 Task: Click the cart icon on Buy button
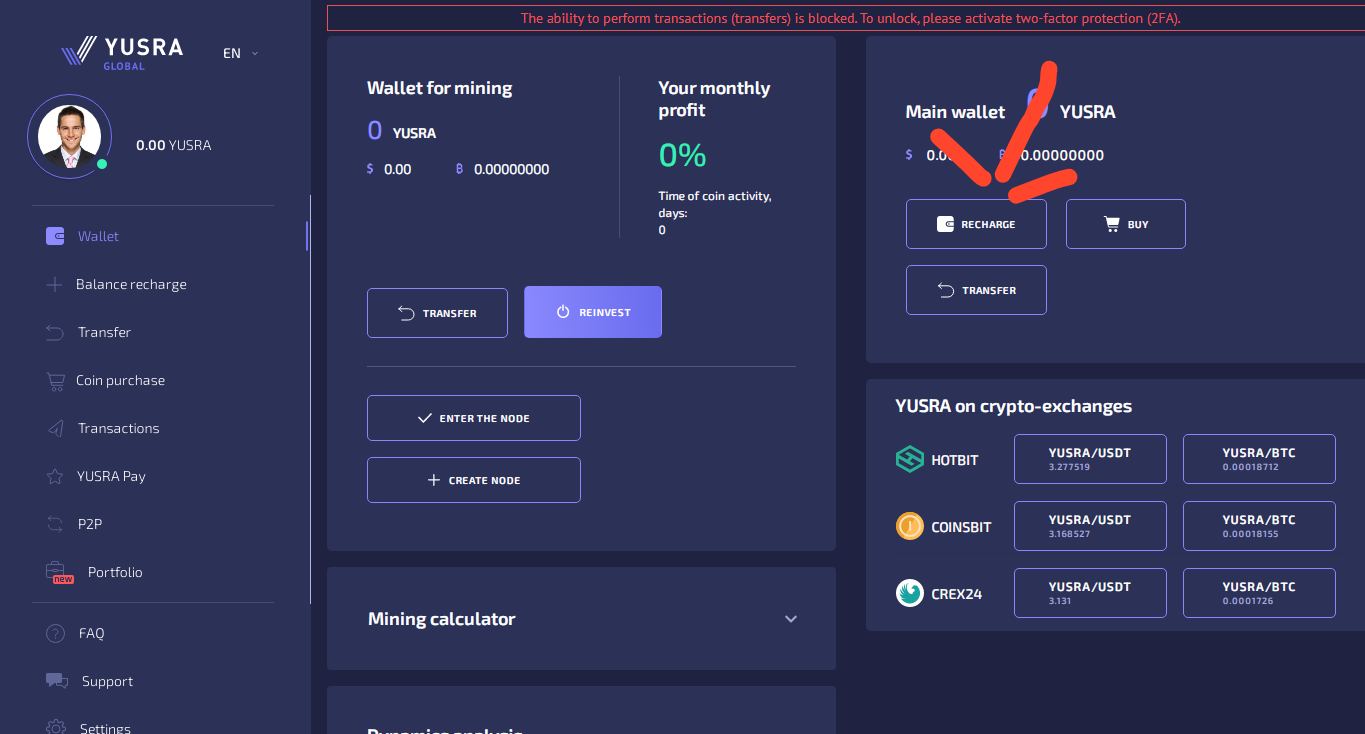click(x=1112, y=224)
